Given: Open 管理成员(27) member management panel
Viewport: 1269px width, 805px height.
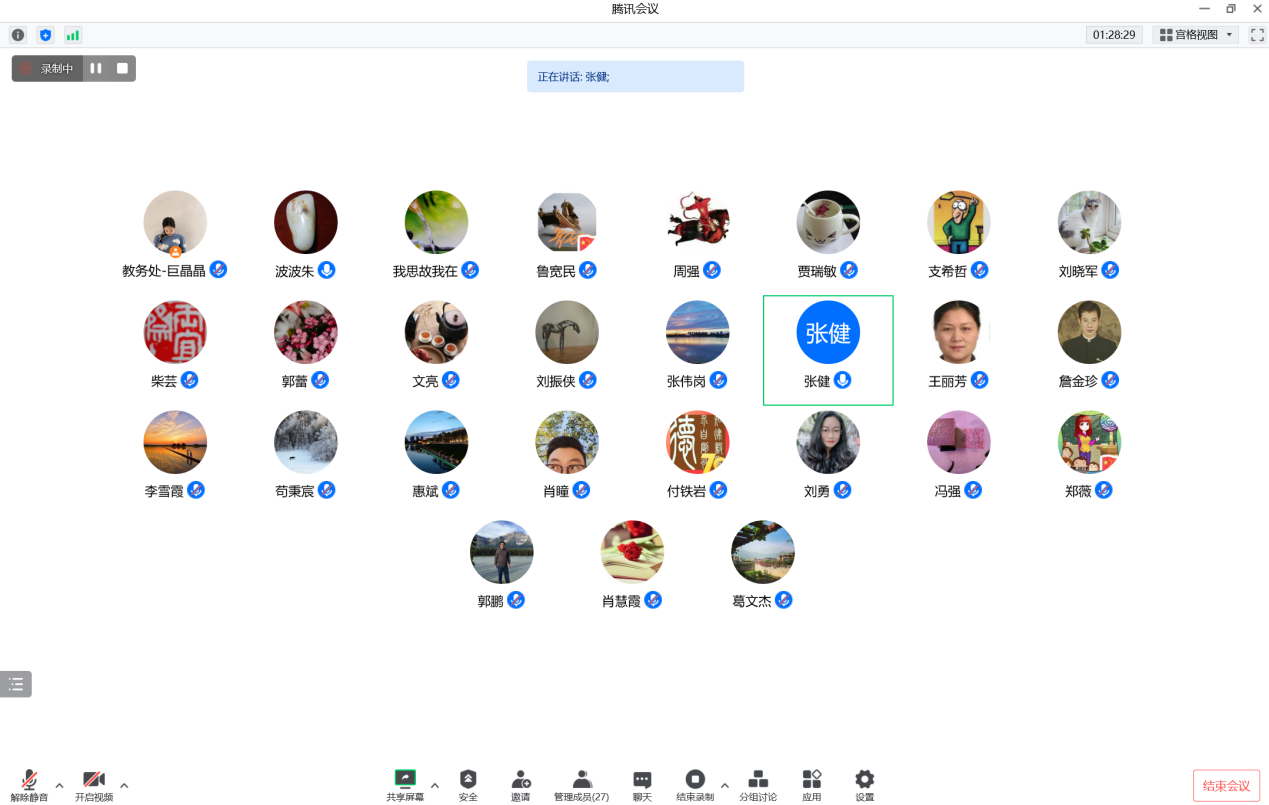Looking at the screenshot, I should (x=581, y=785).
